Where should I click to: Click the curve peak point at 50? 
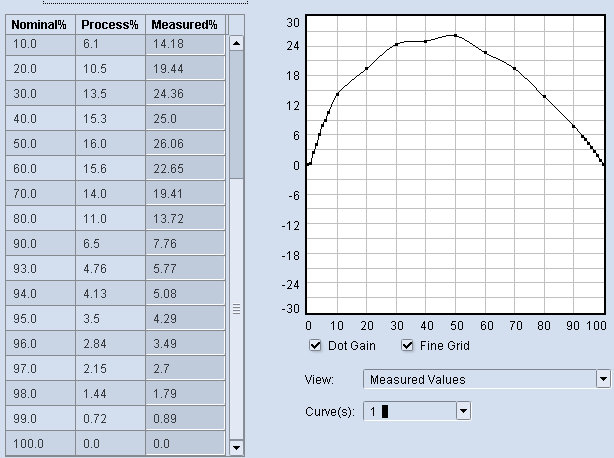pyautogui.click(x=455, y=35)
